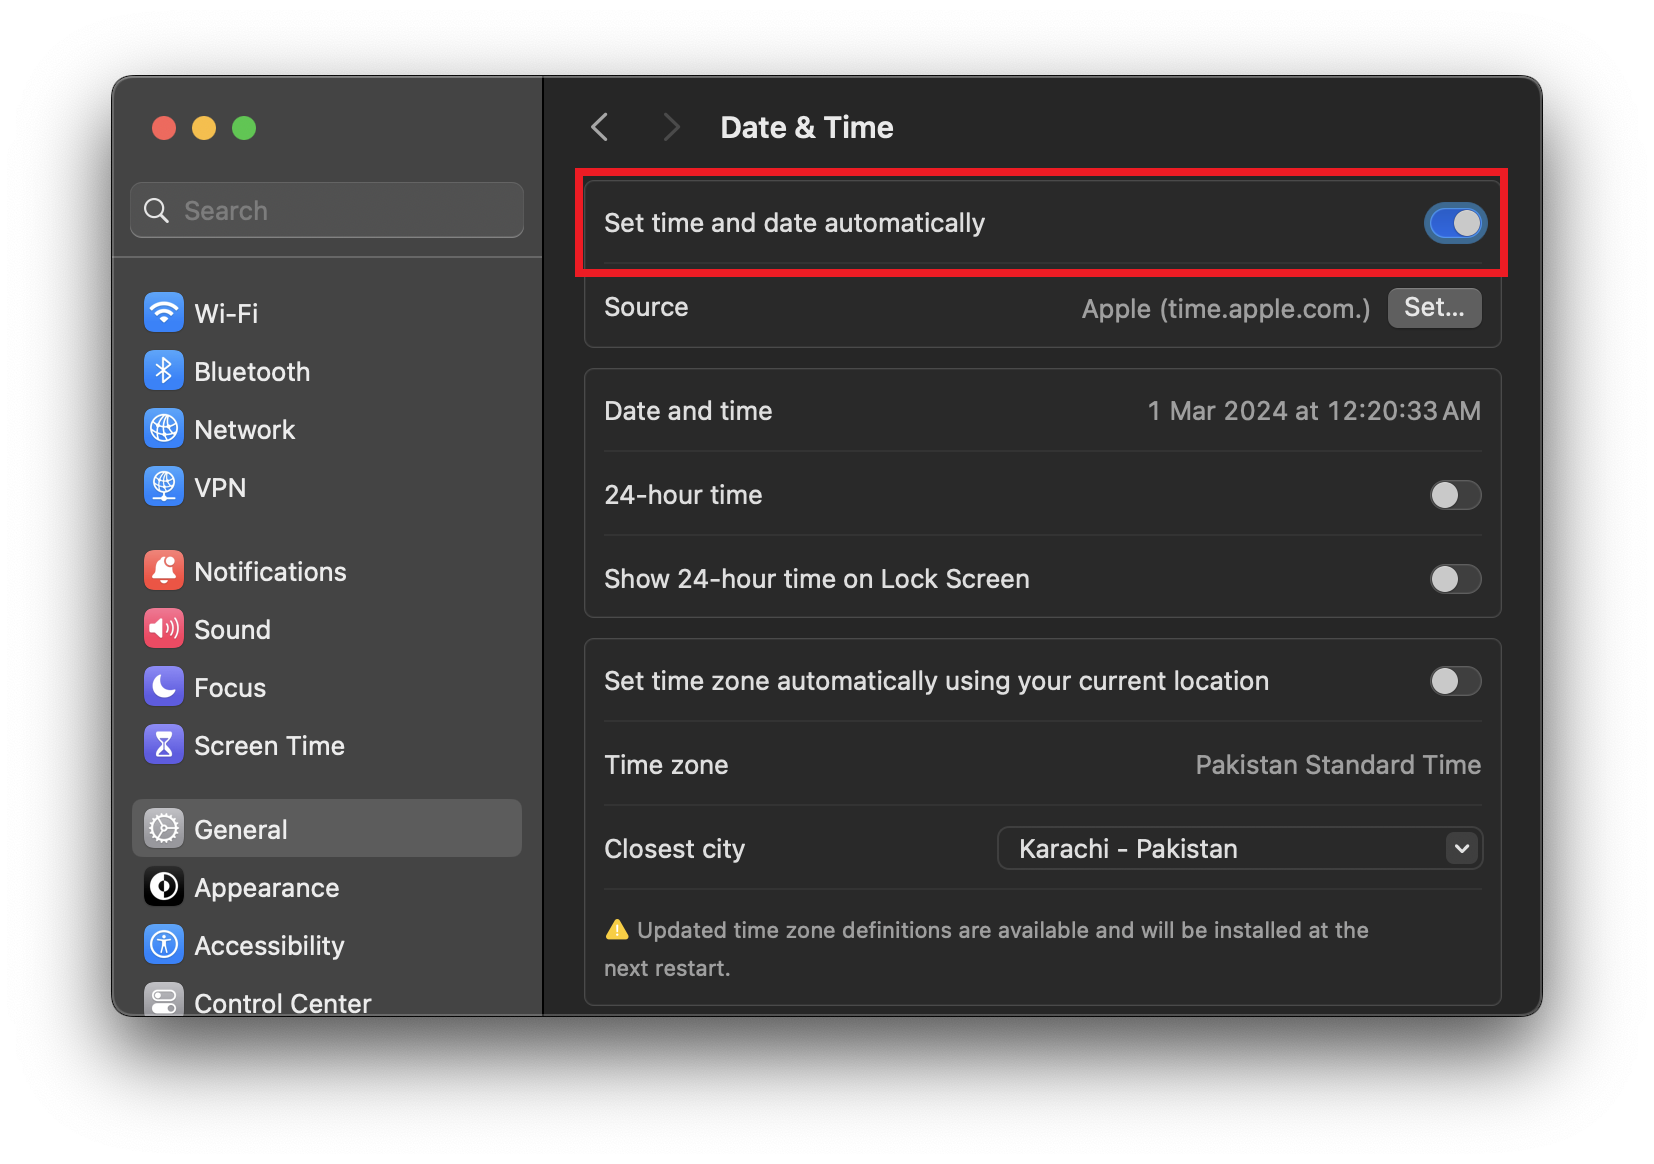Toggle automatic time zone using current location
The image size is (1654, 1164).
[1455, 681]
